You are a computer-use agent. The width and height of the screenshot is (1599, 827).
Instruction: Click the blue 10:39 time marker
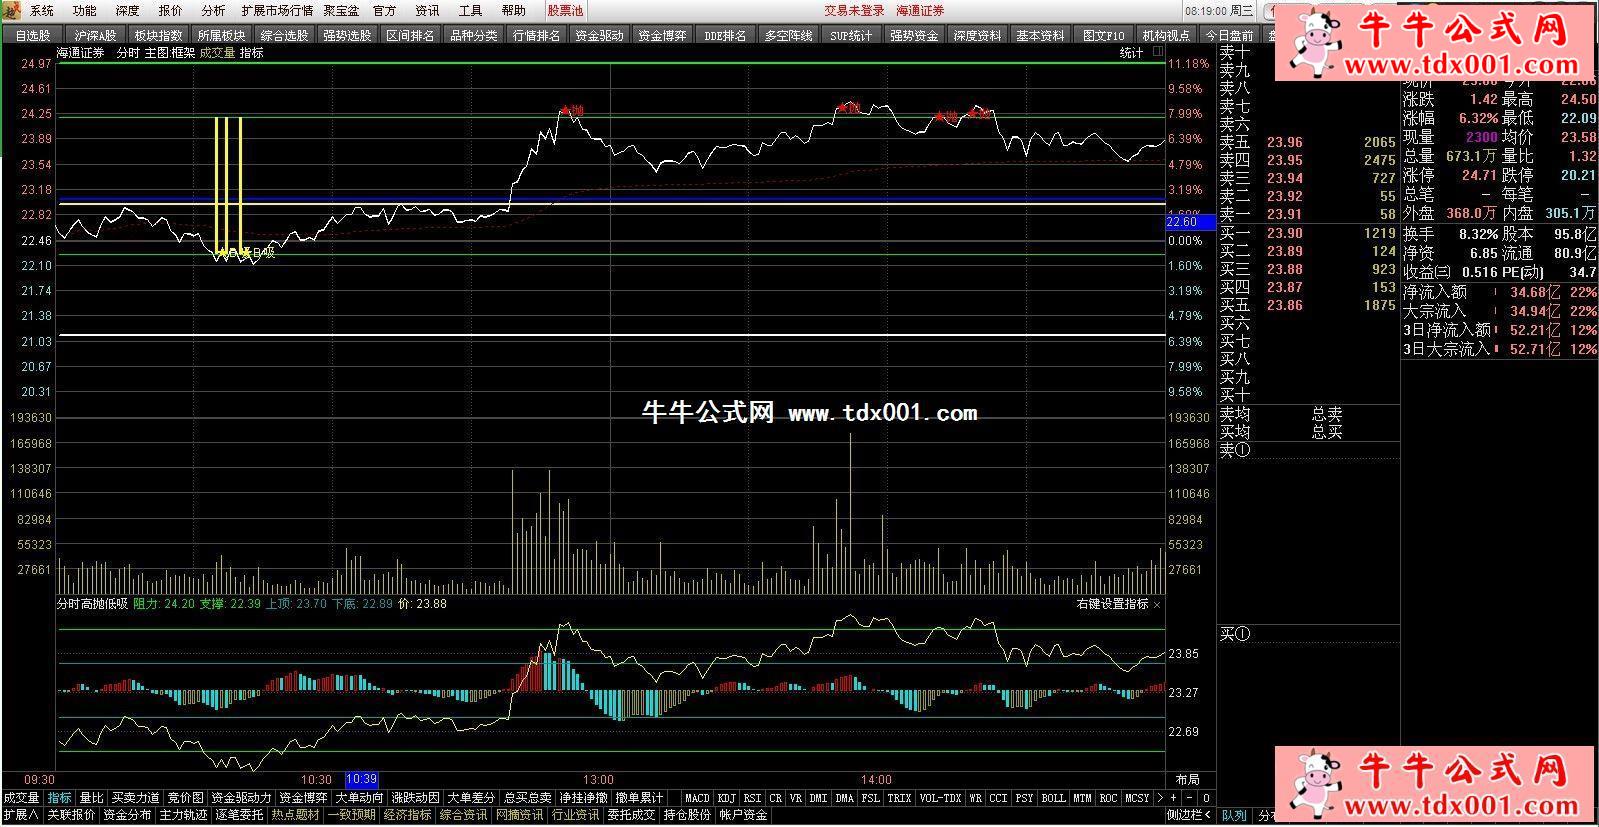[361, 779]
